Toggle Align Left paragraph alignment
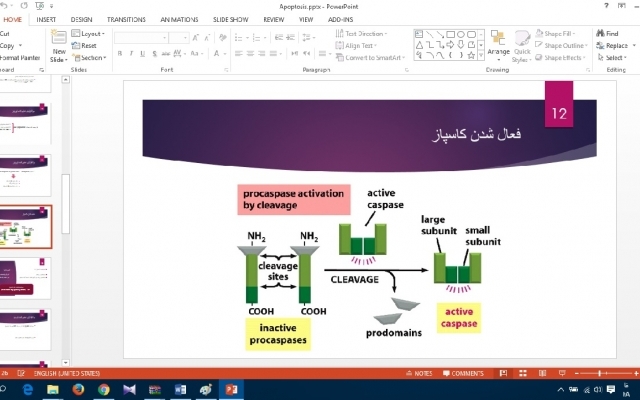Viewport: 640px width, 400px height. [x=239, y=53]
